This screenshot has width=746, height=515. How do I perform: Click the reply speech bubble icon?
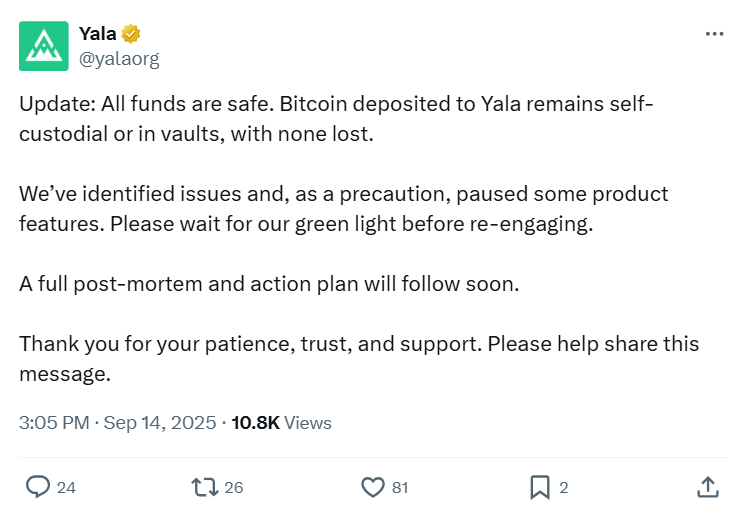(38, 487)
